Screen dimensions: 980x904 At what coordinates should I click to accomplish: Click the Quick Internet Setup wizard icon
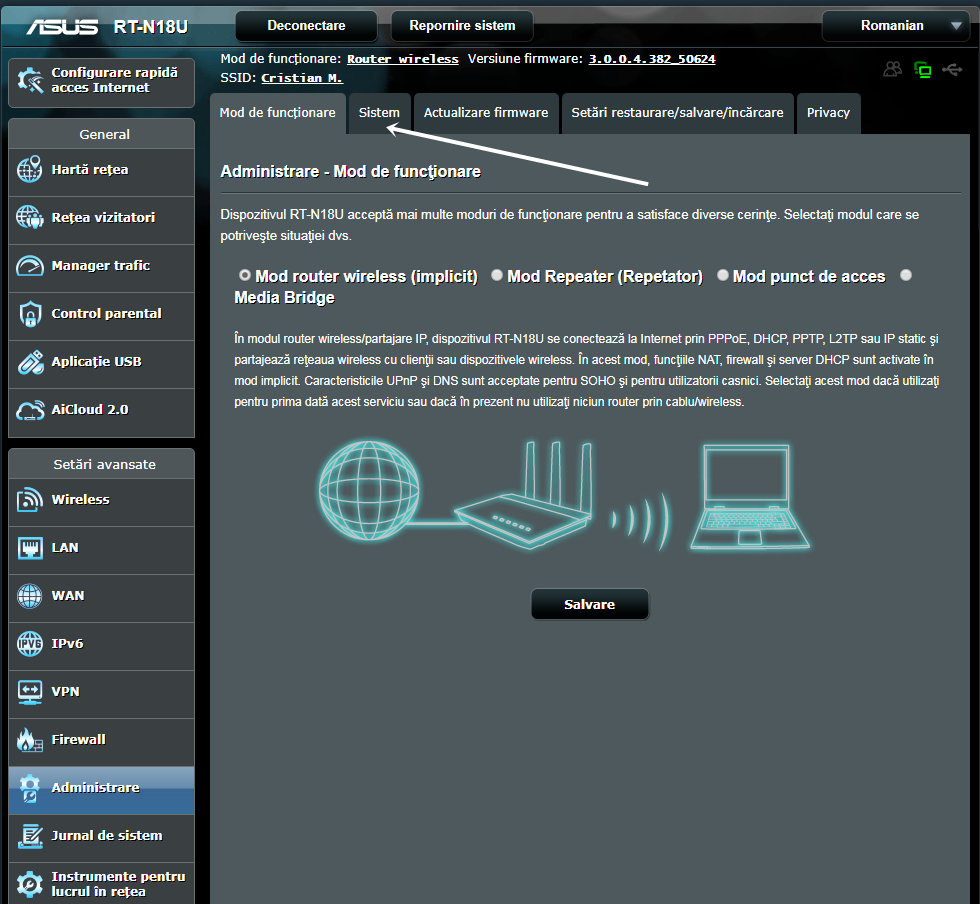(x=29, y=80)
